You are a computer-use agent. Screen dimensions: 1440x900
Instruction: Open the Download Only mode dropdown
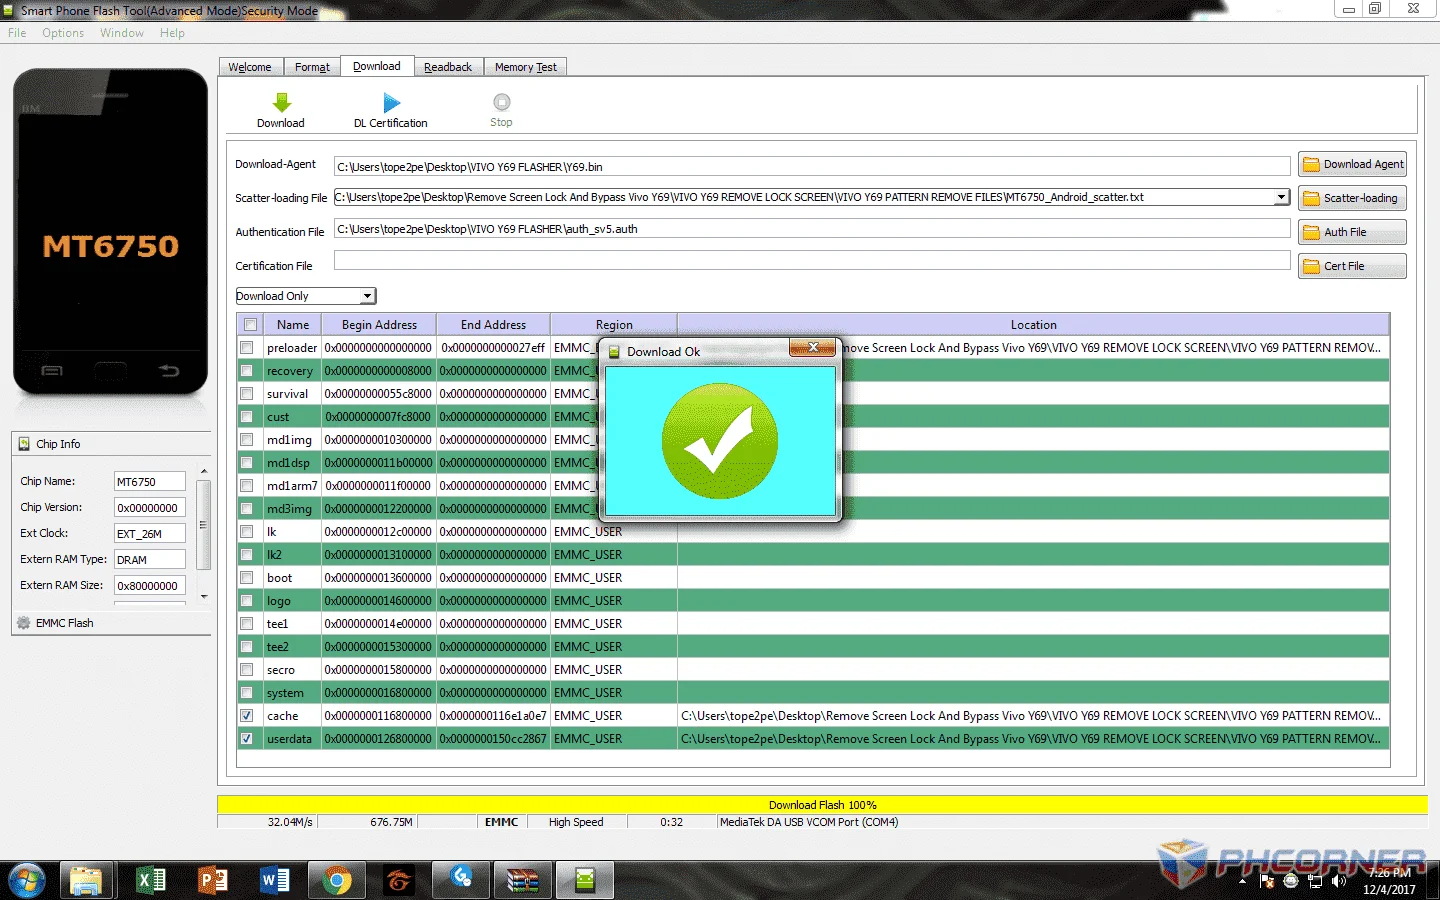click(305, 296)
